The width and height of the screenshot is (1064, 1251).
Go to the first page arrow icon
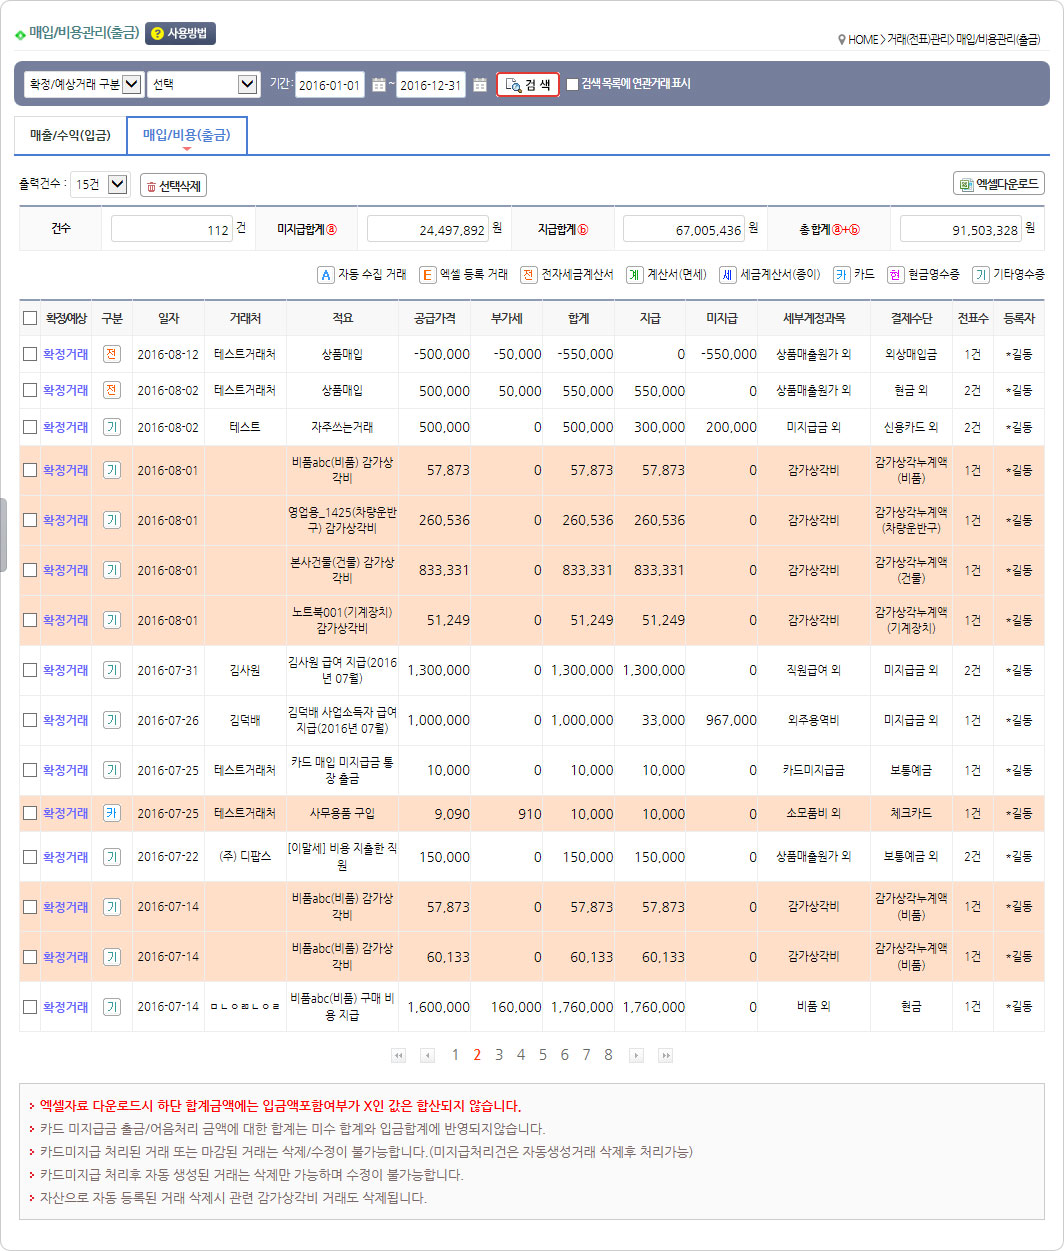pyautogui.click(x=399, y=1055)
